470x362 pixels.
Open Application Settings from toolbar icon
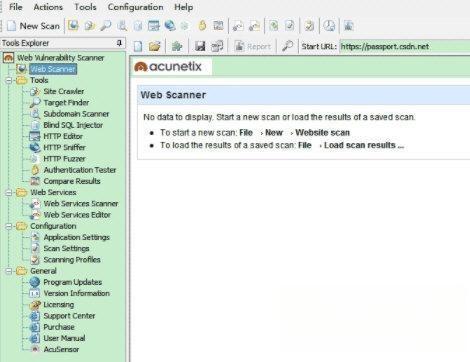274,26
